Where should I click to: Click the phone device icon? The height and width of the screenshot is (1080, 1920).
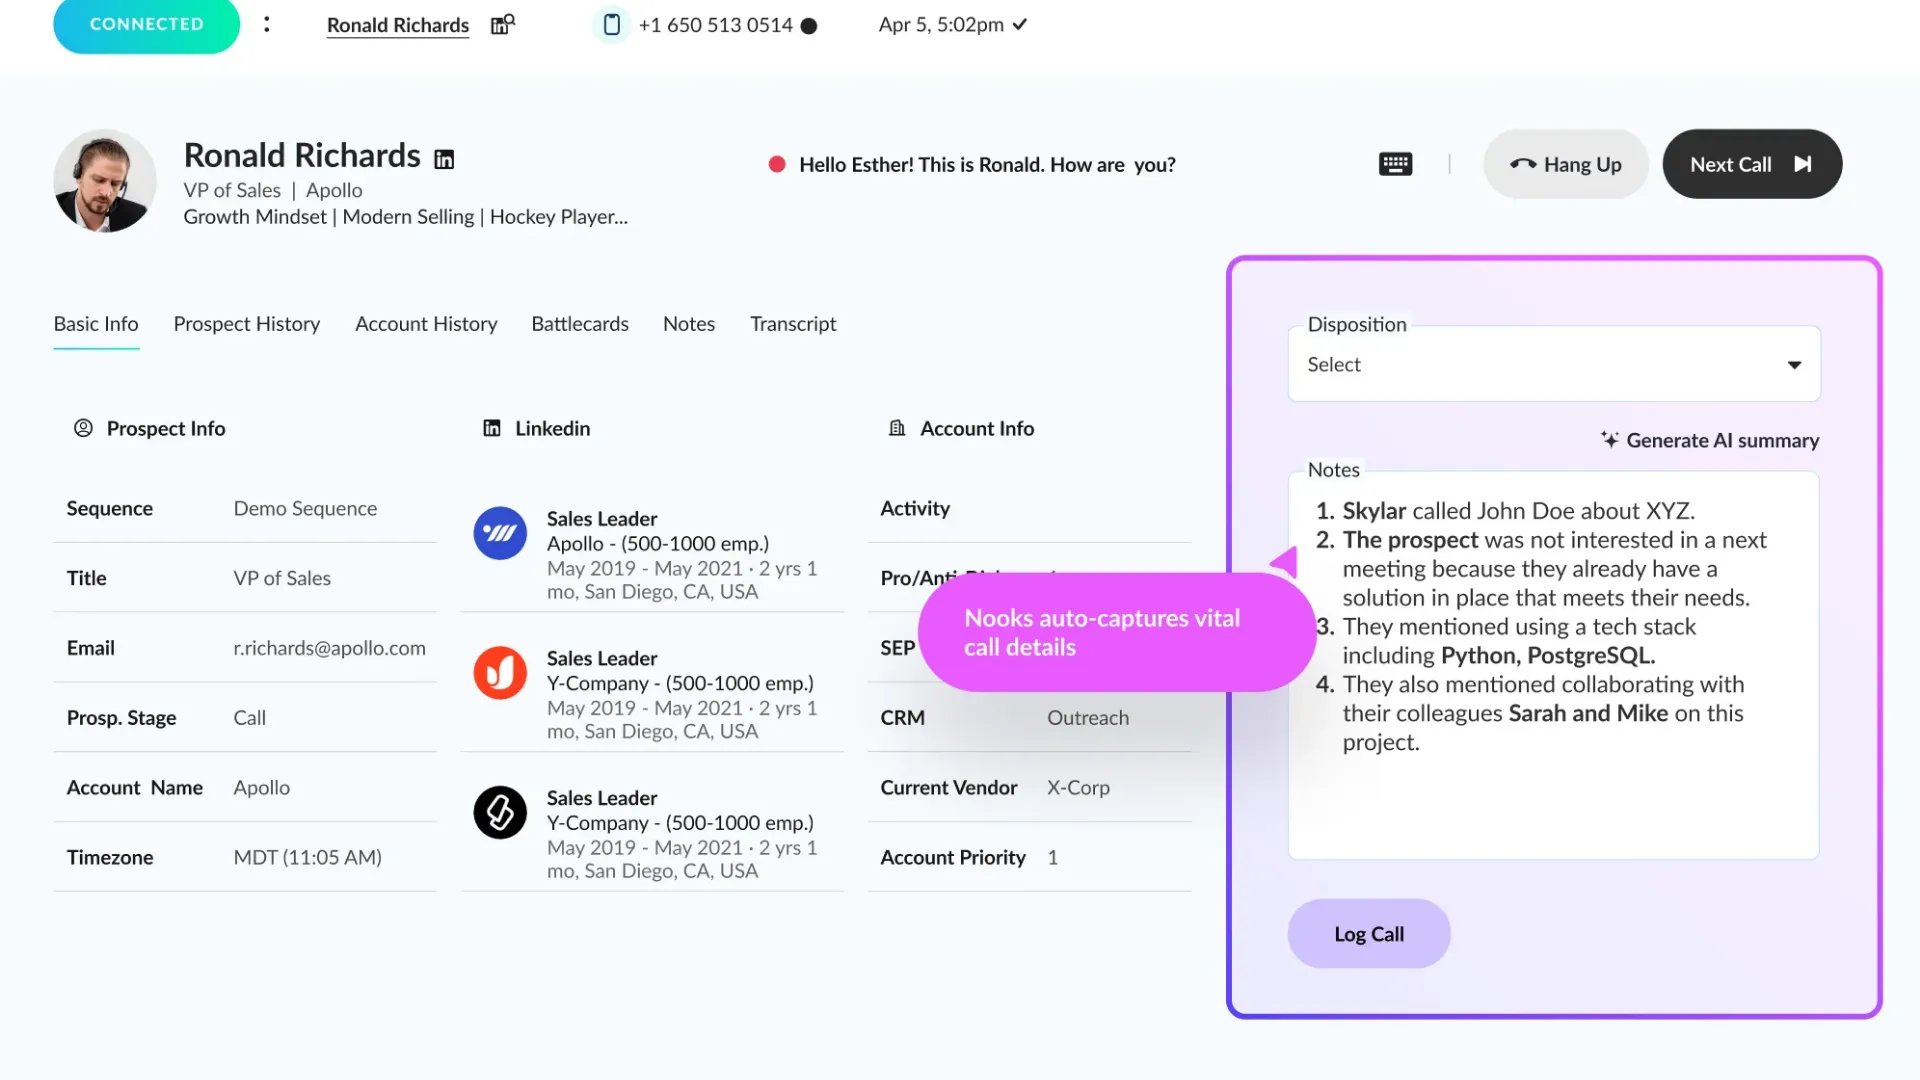[x=612, y=24]
